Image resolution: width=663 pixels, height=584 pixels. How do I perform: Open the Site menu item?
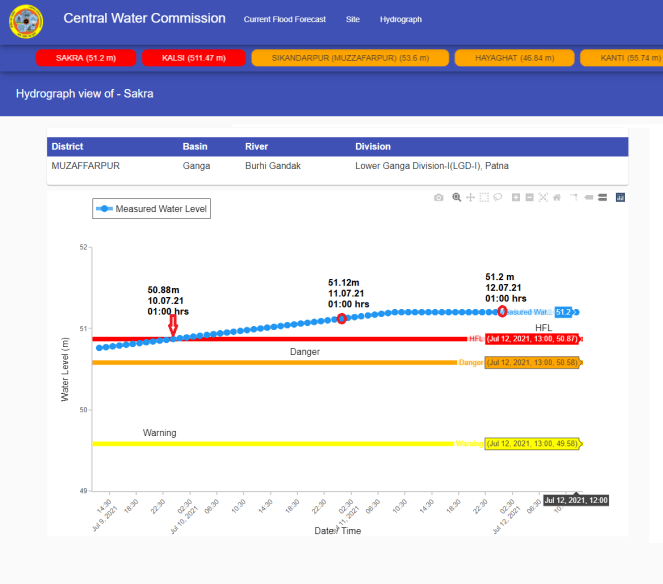352,20
